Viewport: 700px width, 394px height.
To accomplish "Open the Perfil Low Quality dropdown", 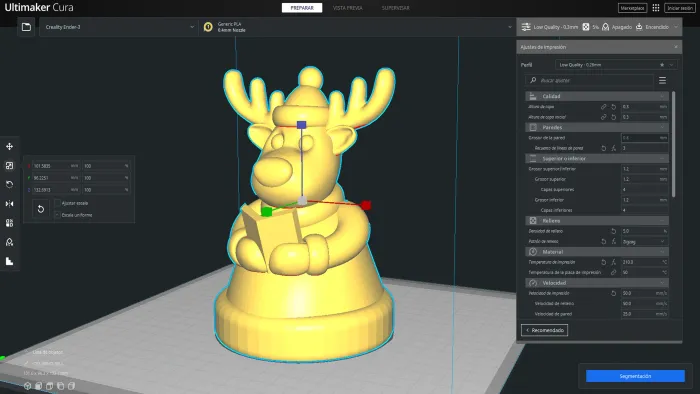I will tap(616, 65).
